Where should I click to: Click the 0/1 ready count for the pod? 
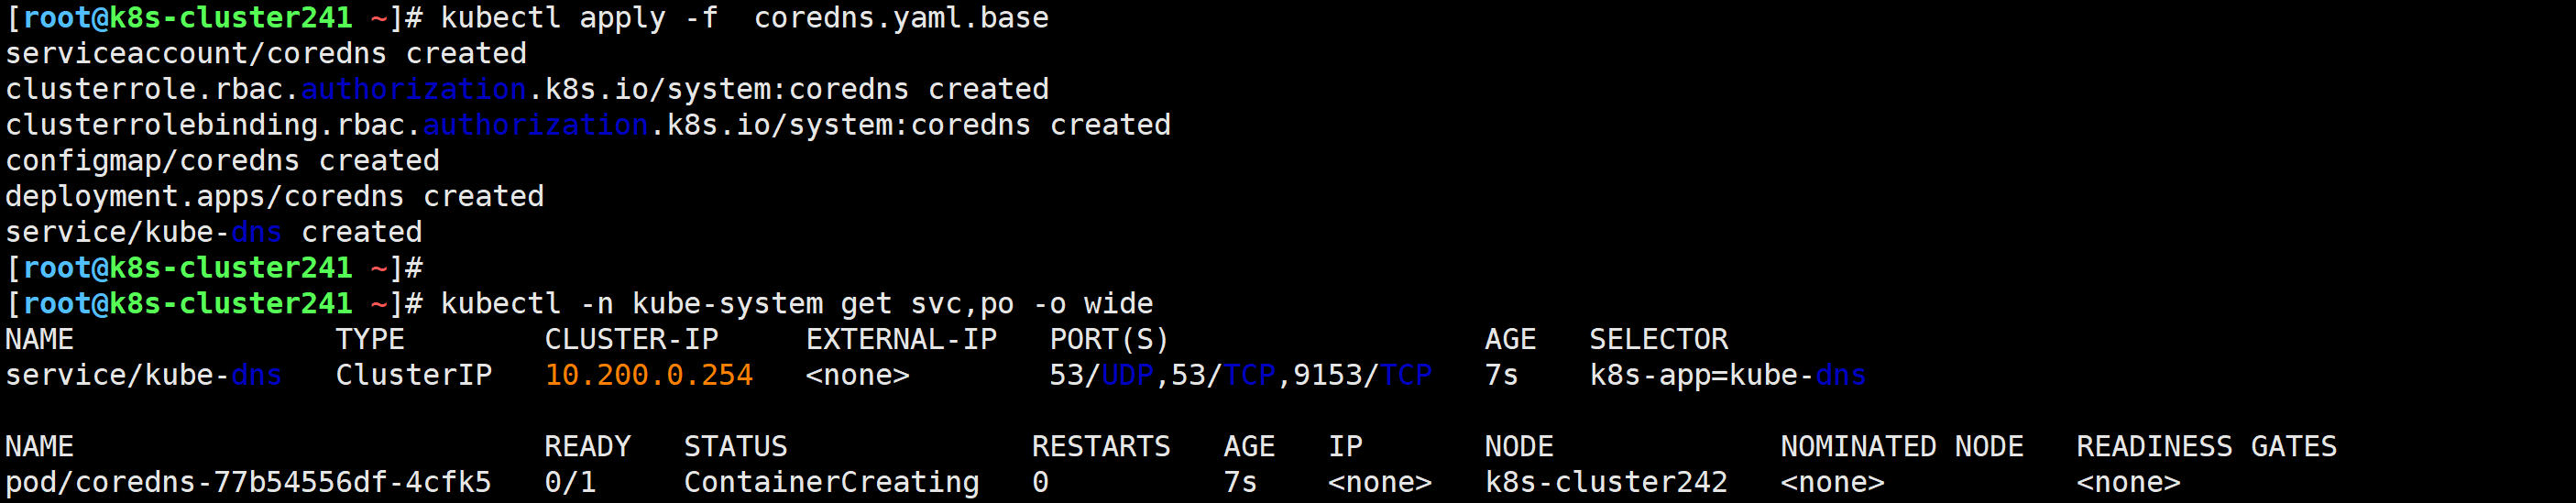coord(570,482)
